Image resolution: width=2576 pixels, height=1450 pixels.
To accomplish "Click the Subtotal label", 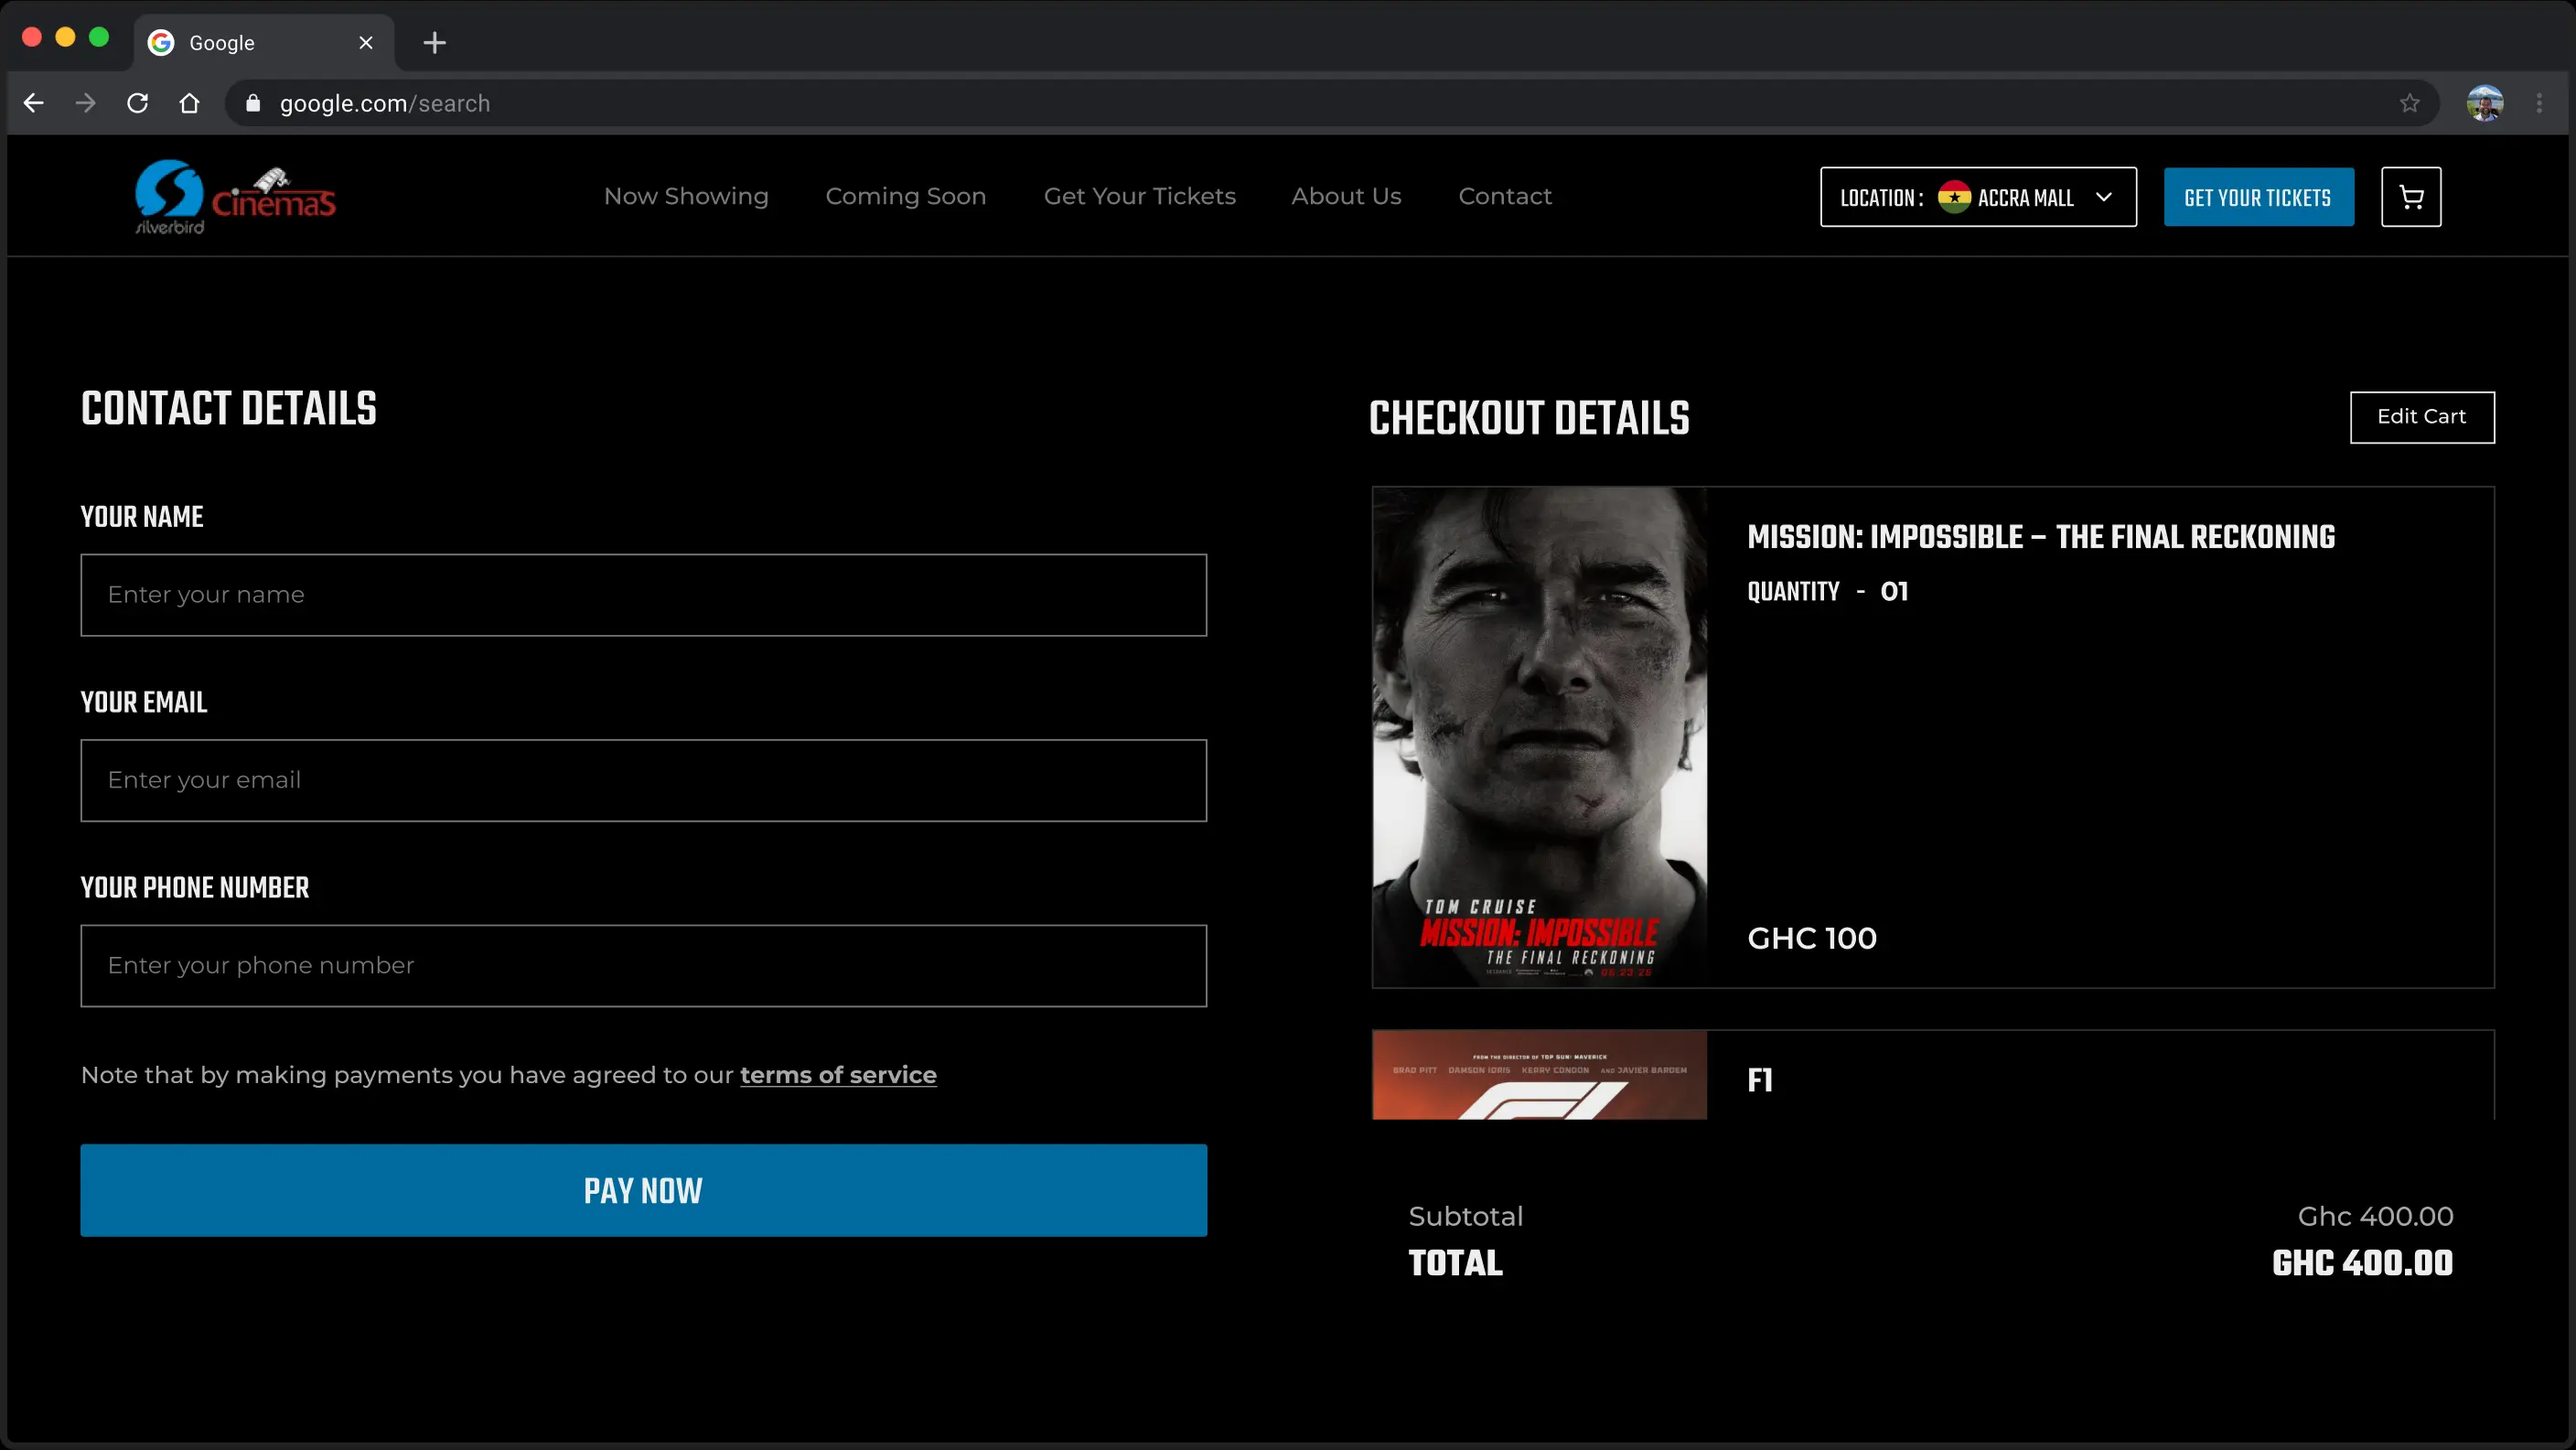I will pyautogui.click(x=1466, y=1216).
